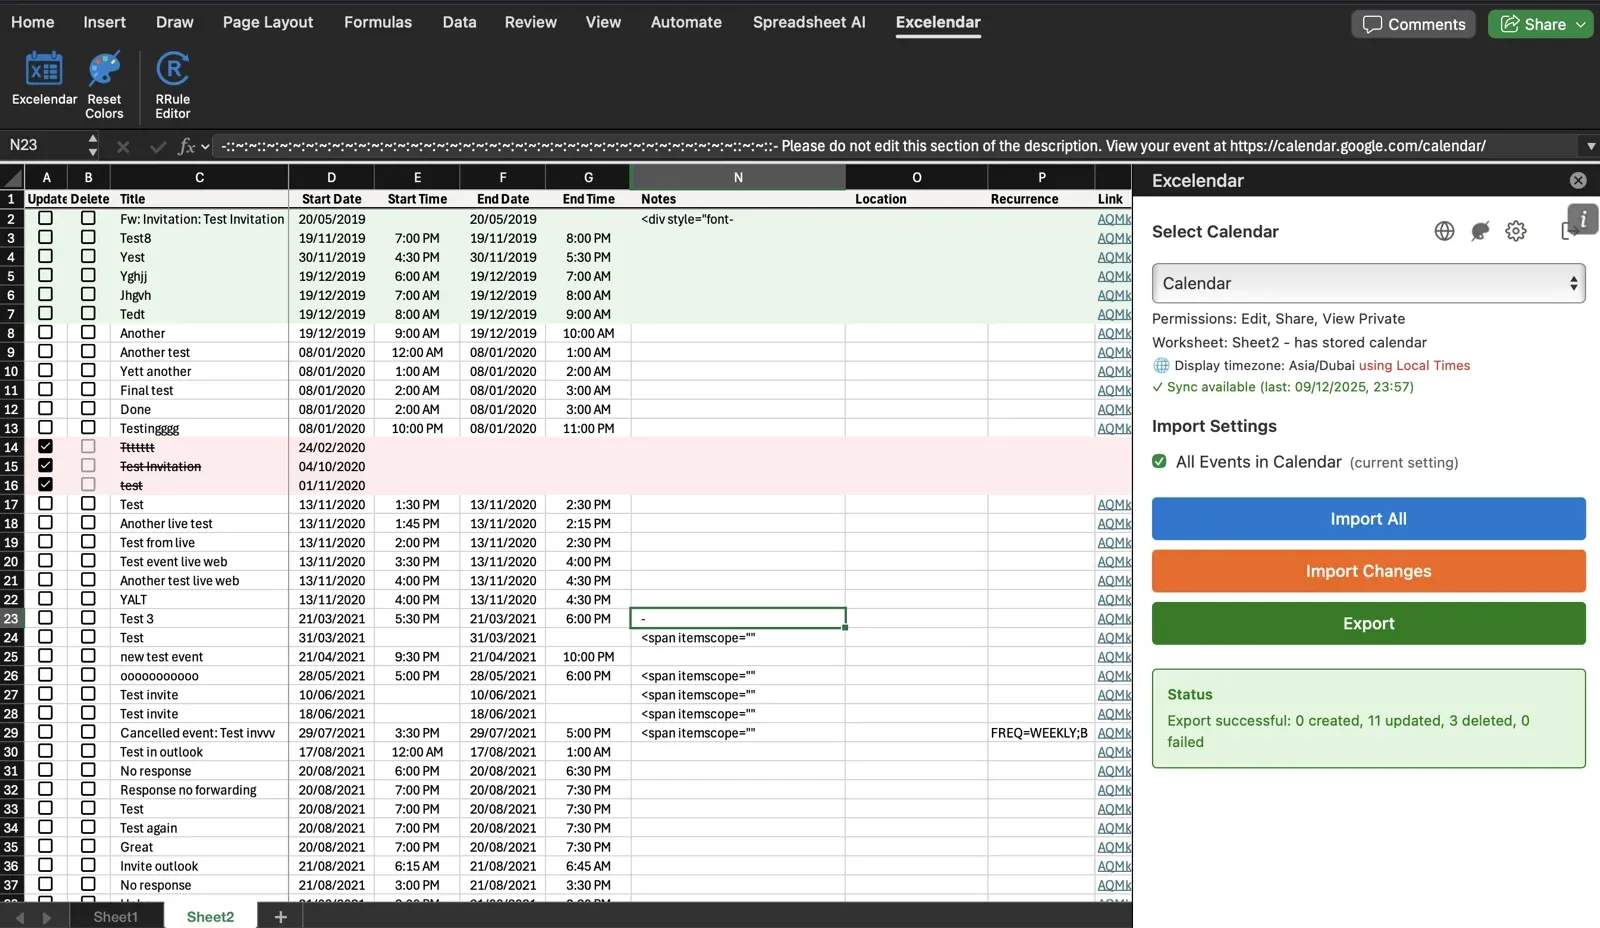The height and width of the screenshot is (928, 1600).
Task: Open the Comments pane
Action: 1414,24
